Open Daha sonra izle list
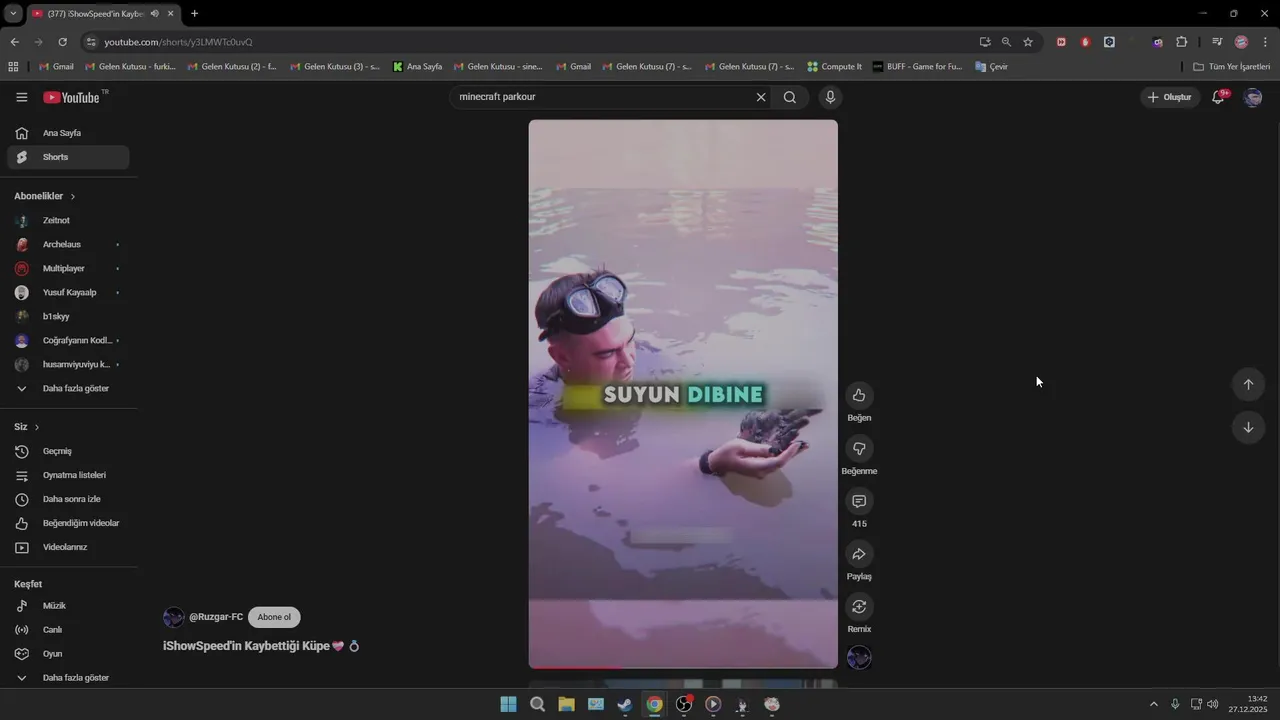The height and width of the screenshot is (720, 1280). pyautogui.click(x=68, y=499)
